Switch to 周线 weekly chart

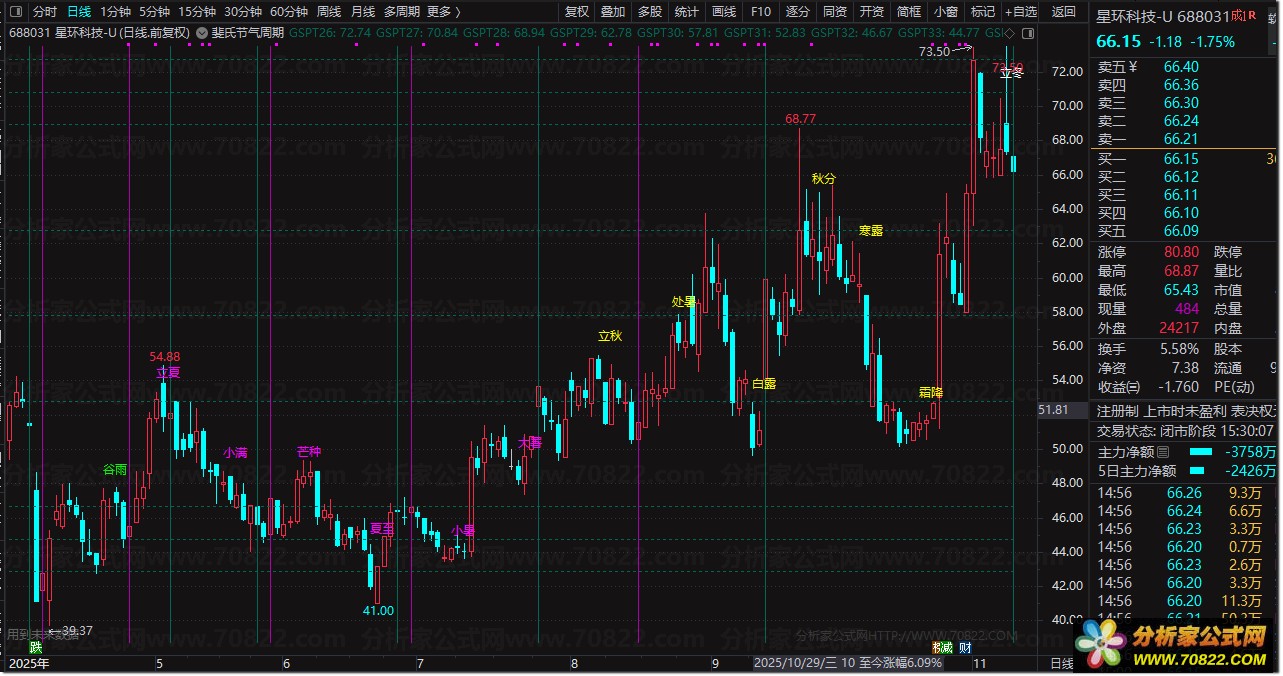(x=329, y=12)
